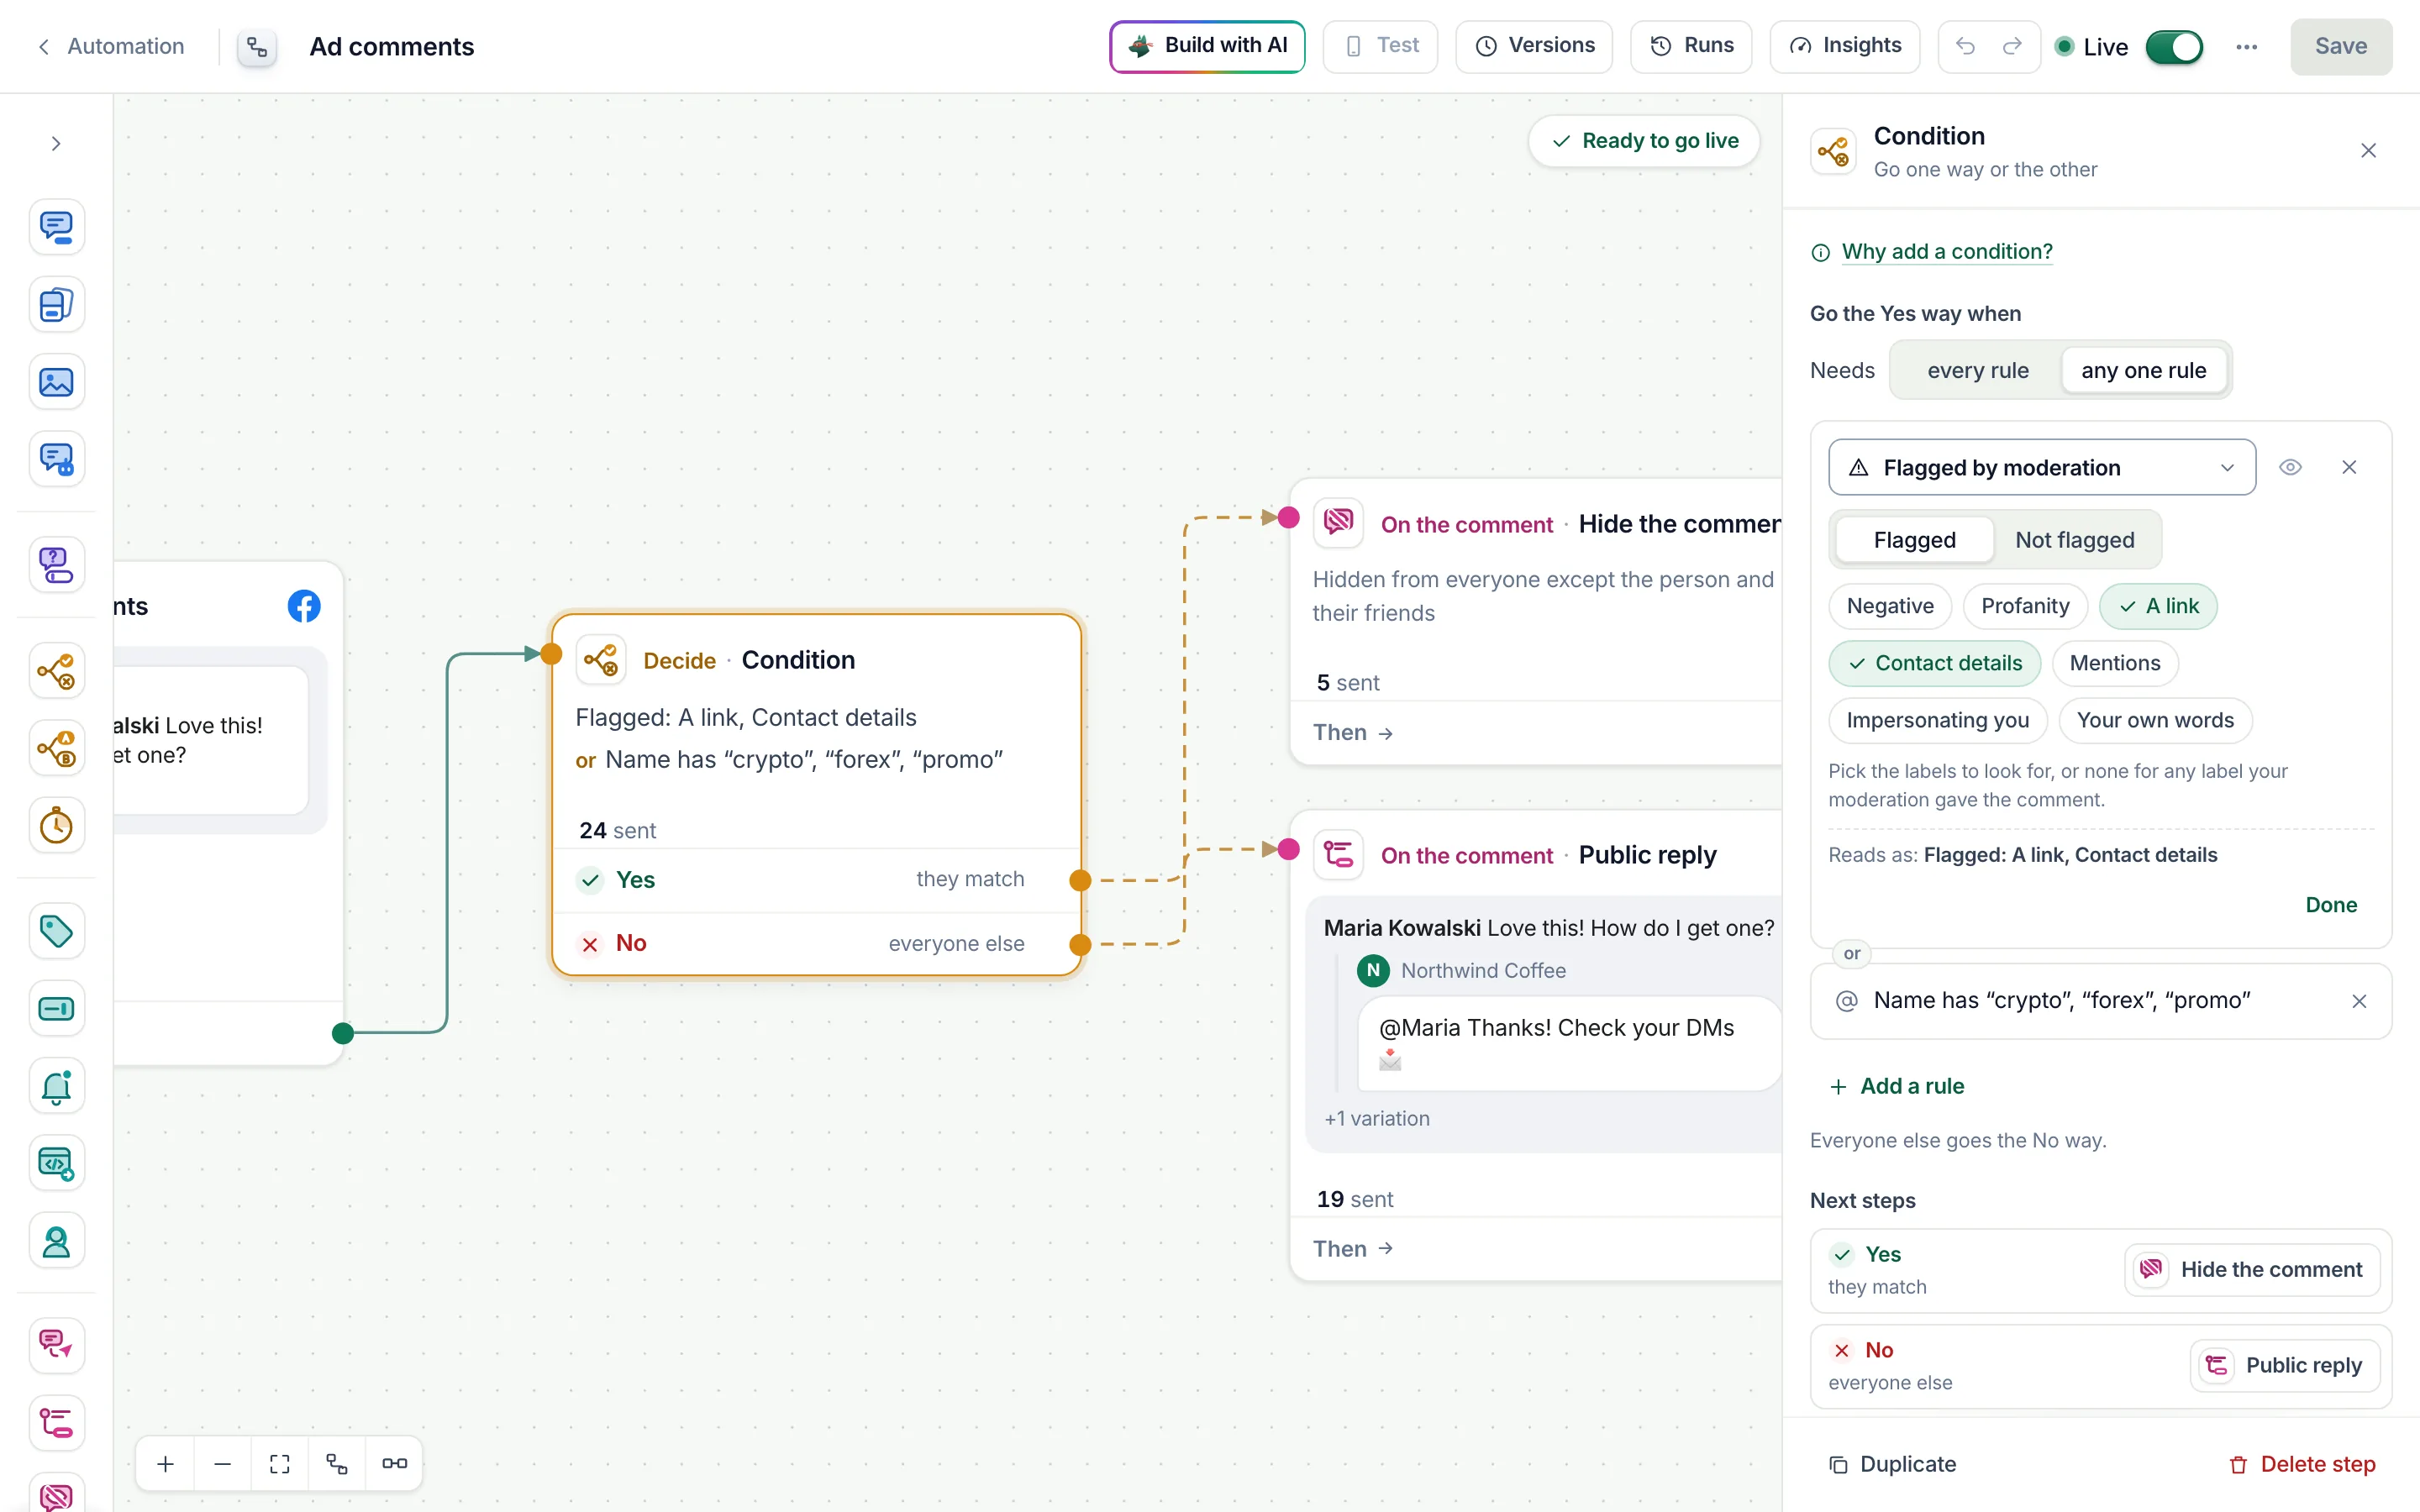Open Insights
The width and height of the screenshot is (2420, 1512).
point(1845,46)
